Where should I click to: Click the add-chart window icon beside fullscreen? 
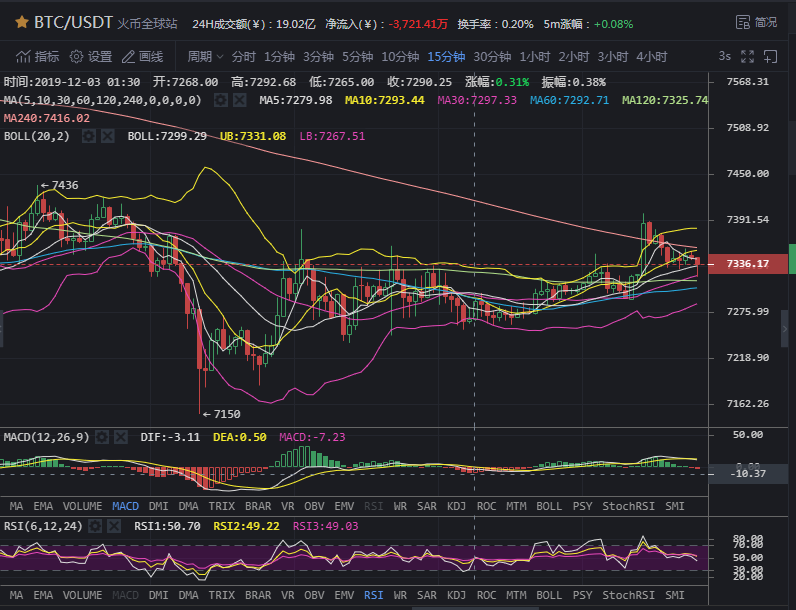(x=771, y=57)
